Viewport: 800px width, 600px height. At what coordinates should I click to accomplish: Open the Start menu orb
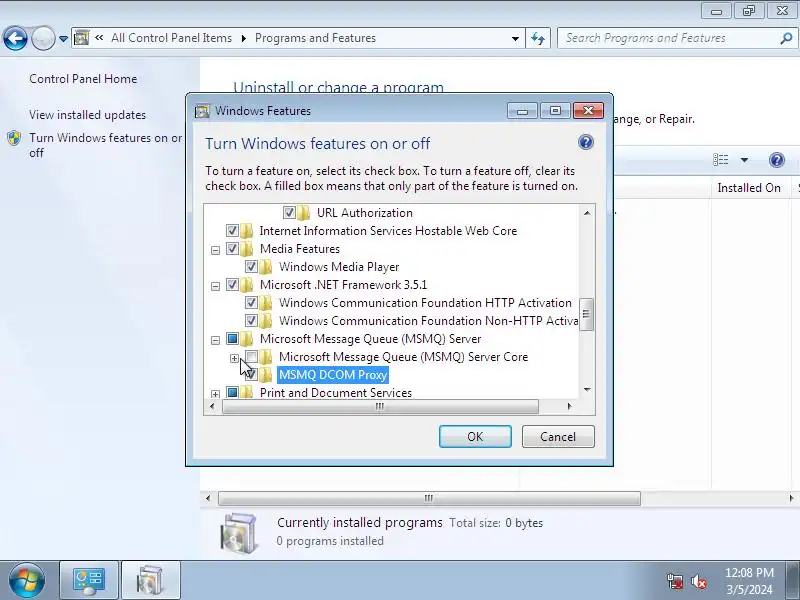(27, 580)
